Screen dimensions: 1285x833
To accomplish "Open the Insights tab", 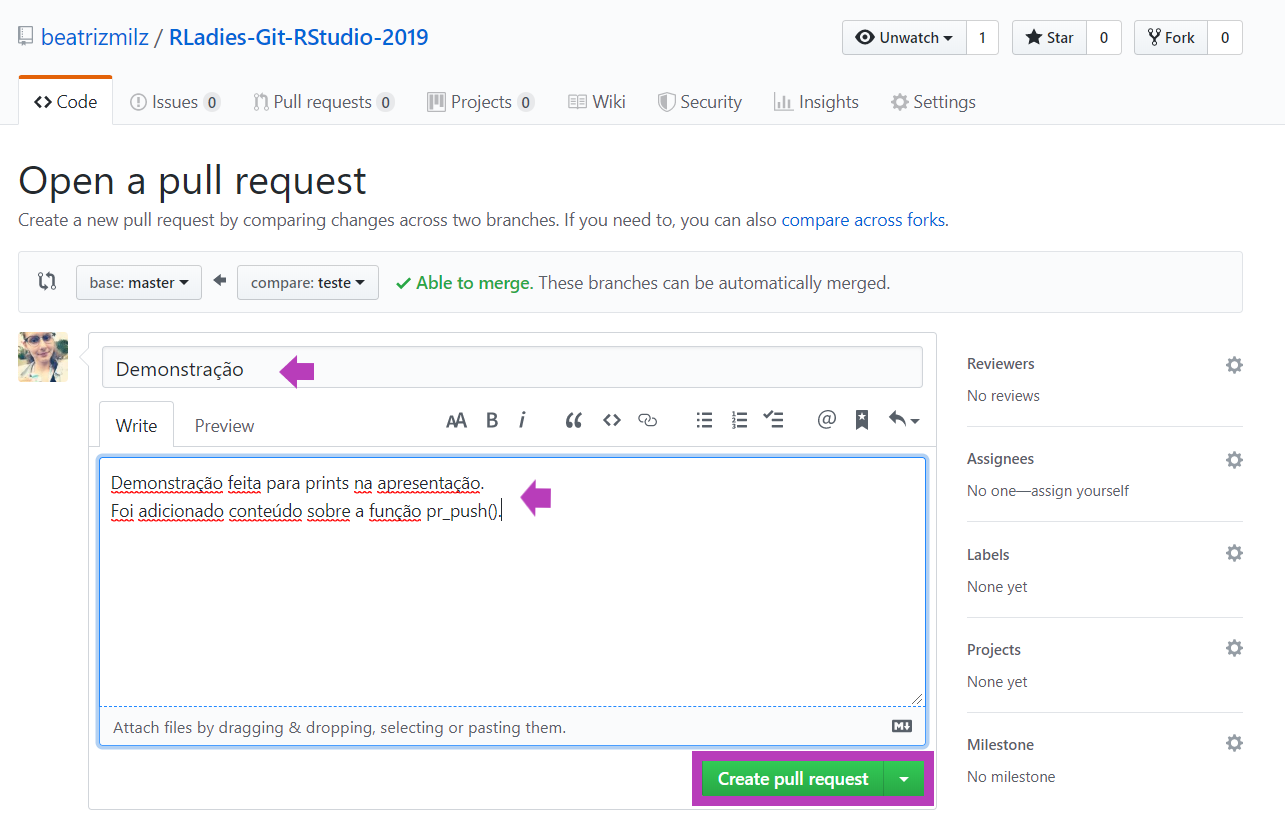I will (816, 102).
